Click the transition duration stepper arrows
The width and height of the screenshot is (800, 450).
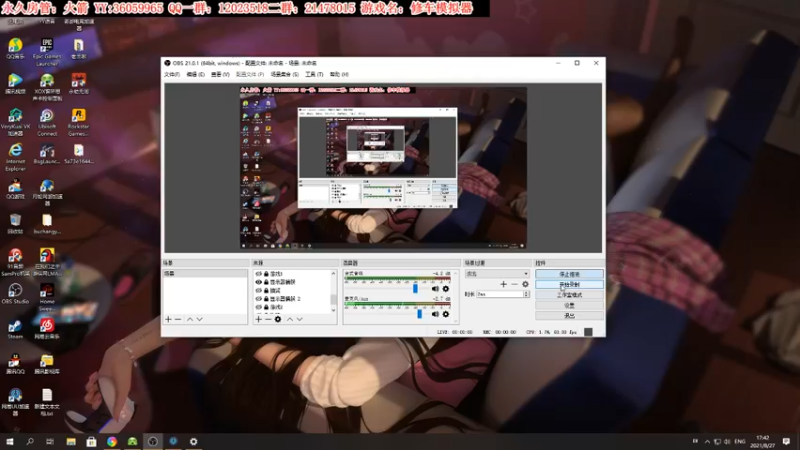526,294
